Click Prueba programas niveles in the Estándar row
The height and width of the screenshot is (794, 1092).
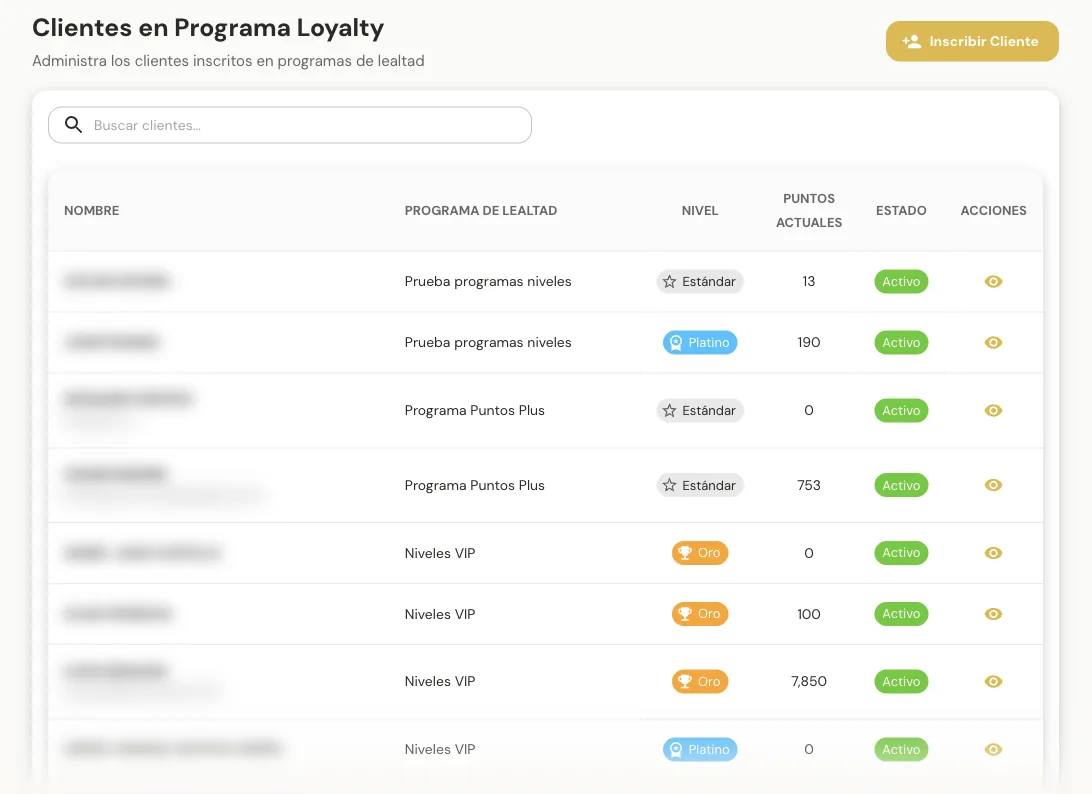(488, 281)
